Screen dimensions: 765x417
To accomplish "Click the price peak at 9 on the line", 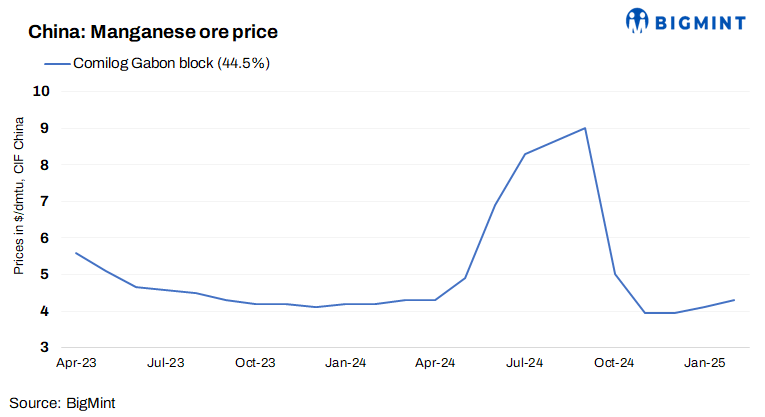I will coord(584,128).
